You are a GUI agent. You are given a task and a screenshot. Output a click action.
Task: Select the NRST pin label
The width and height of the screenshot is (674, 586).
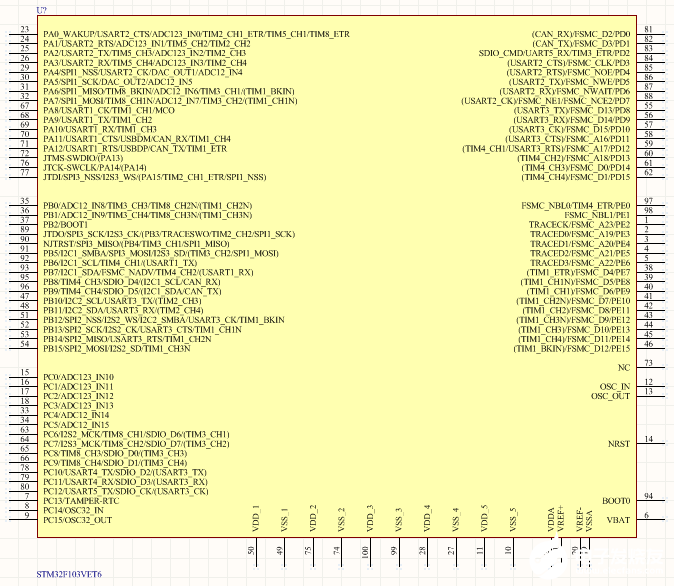(x=619, y=444)
